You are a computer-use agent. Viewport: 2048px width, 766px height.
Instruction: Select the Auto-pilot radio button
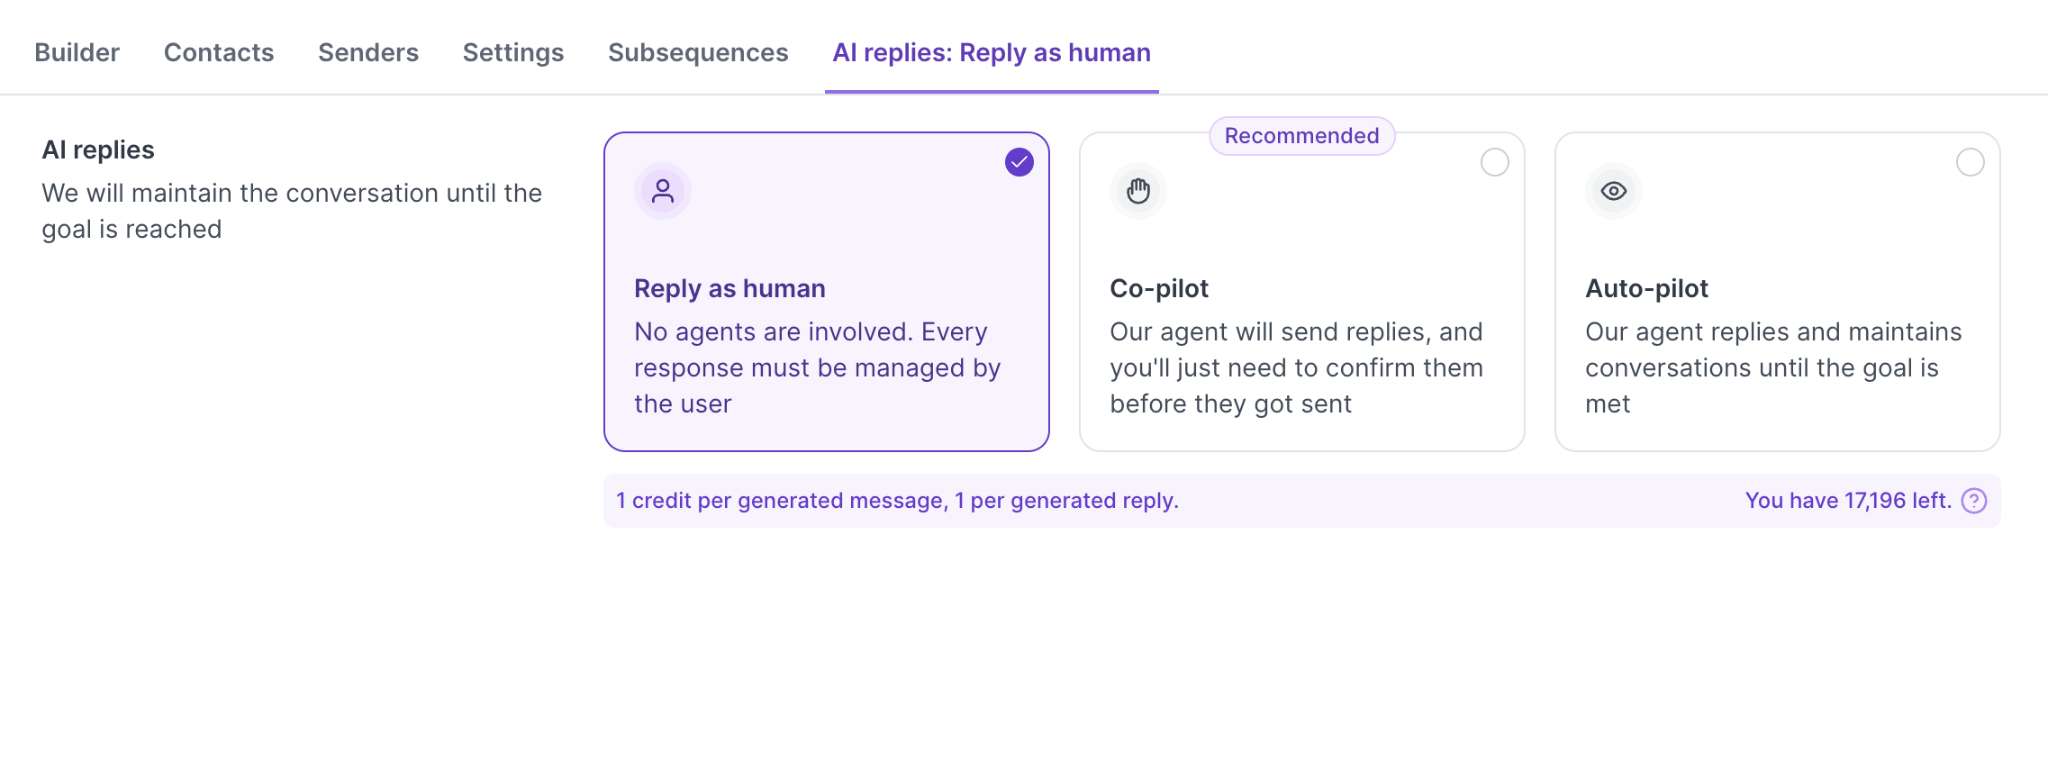point(1970,162)
